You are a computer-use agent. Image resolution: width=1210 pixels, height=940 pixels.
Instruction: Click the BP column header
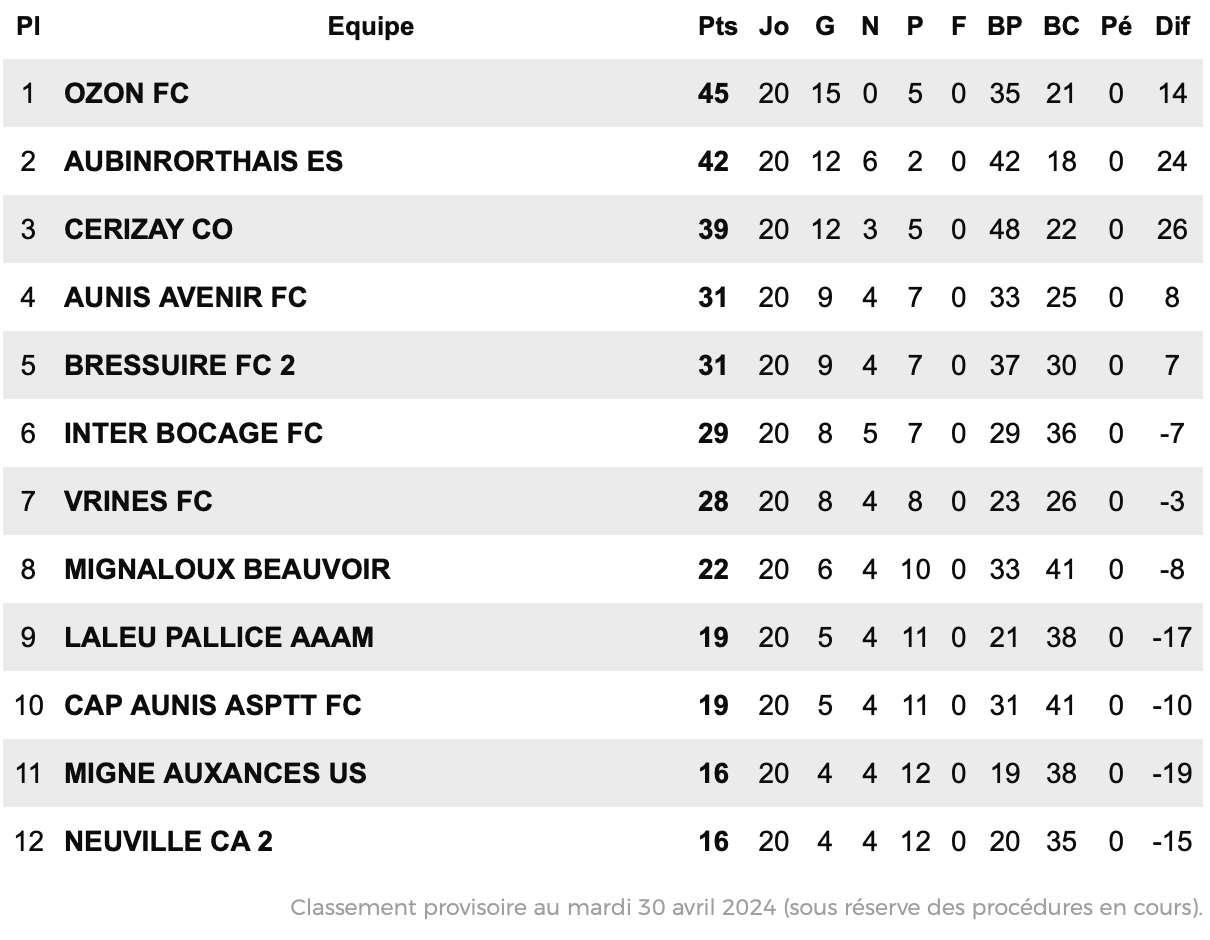click(x=1005, y=26)
